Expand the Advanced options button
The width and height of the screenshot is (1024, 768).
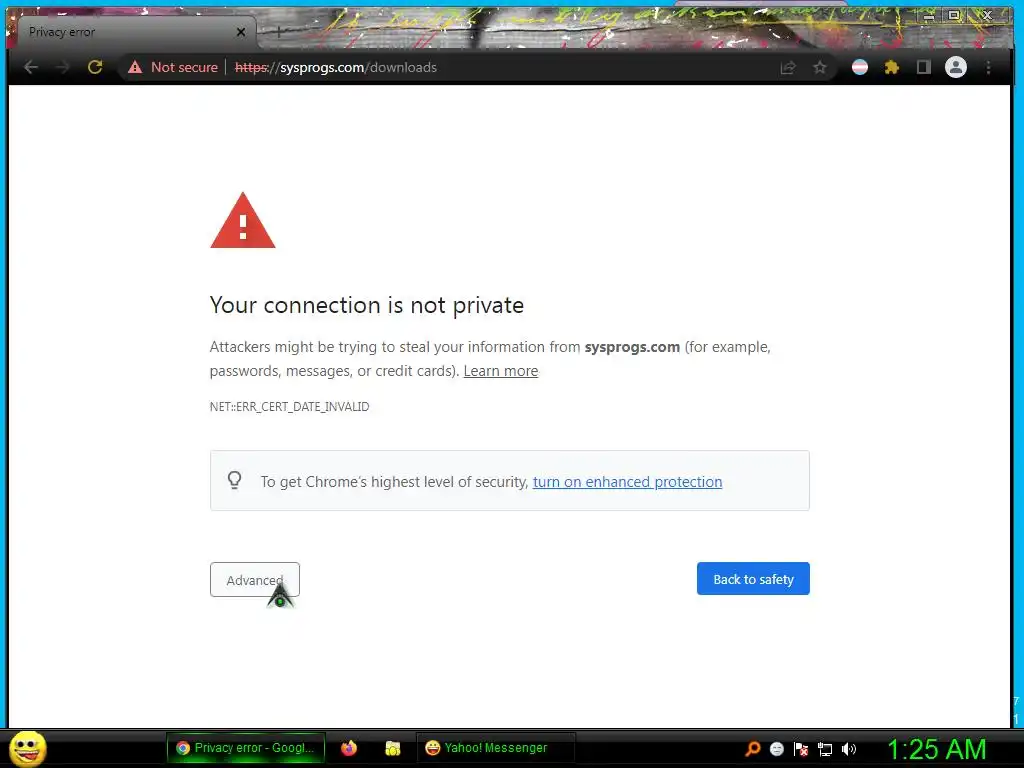pos(255,579)
